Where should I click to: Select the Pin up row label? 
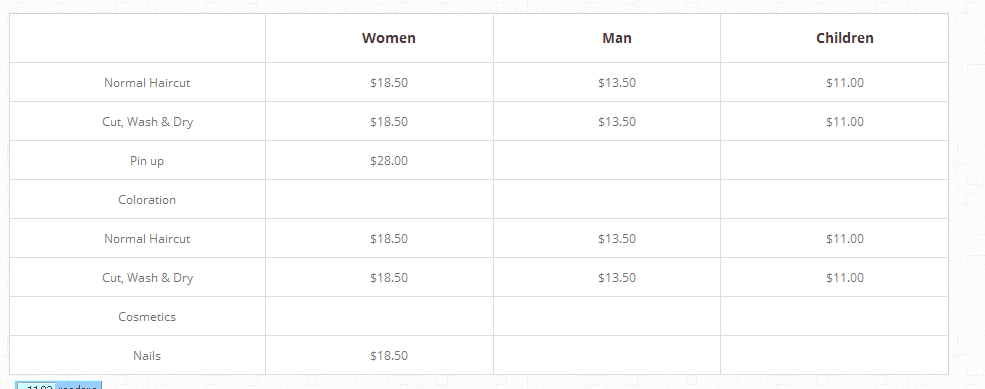tap(147, 161)
